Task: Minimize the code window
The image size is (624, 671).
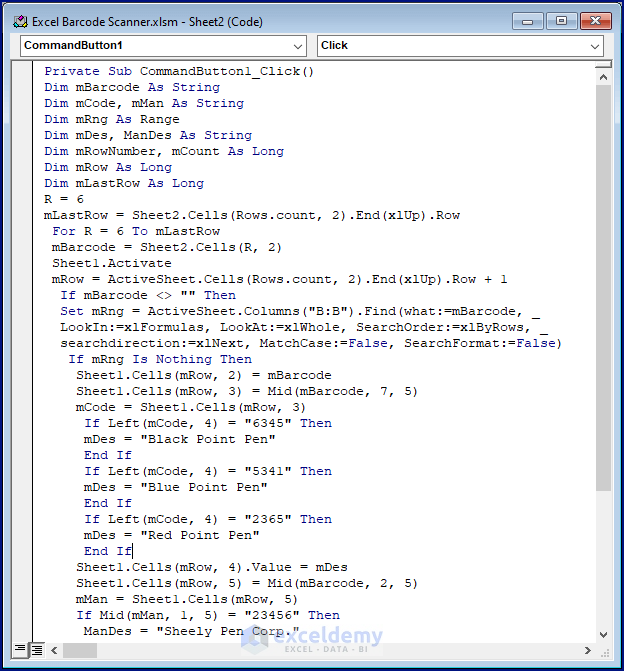Action: point(527,21)
